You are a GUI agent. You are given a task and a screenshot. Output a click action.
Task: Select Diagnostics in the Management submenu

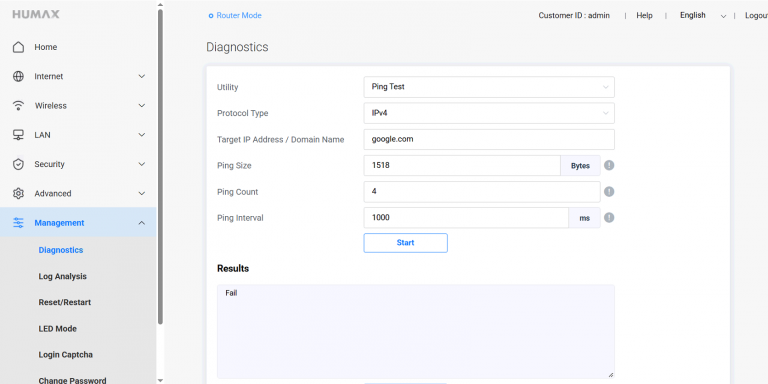pos(61,250)
